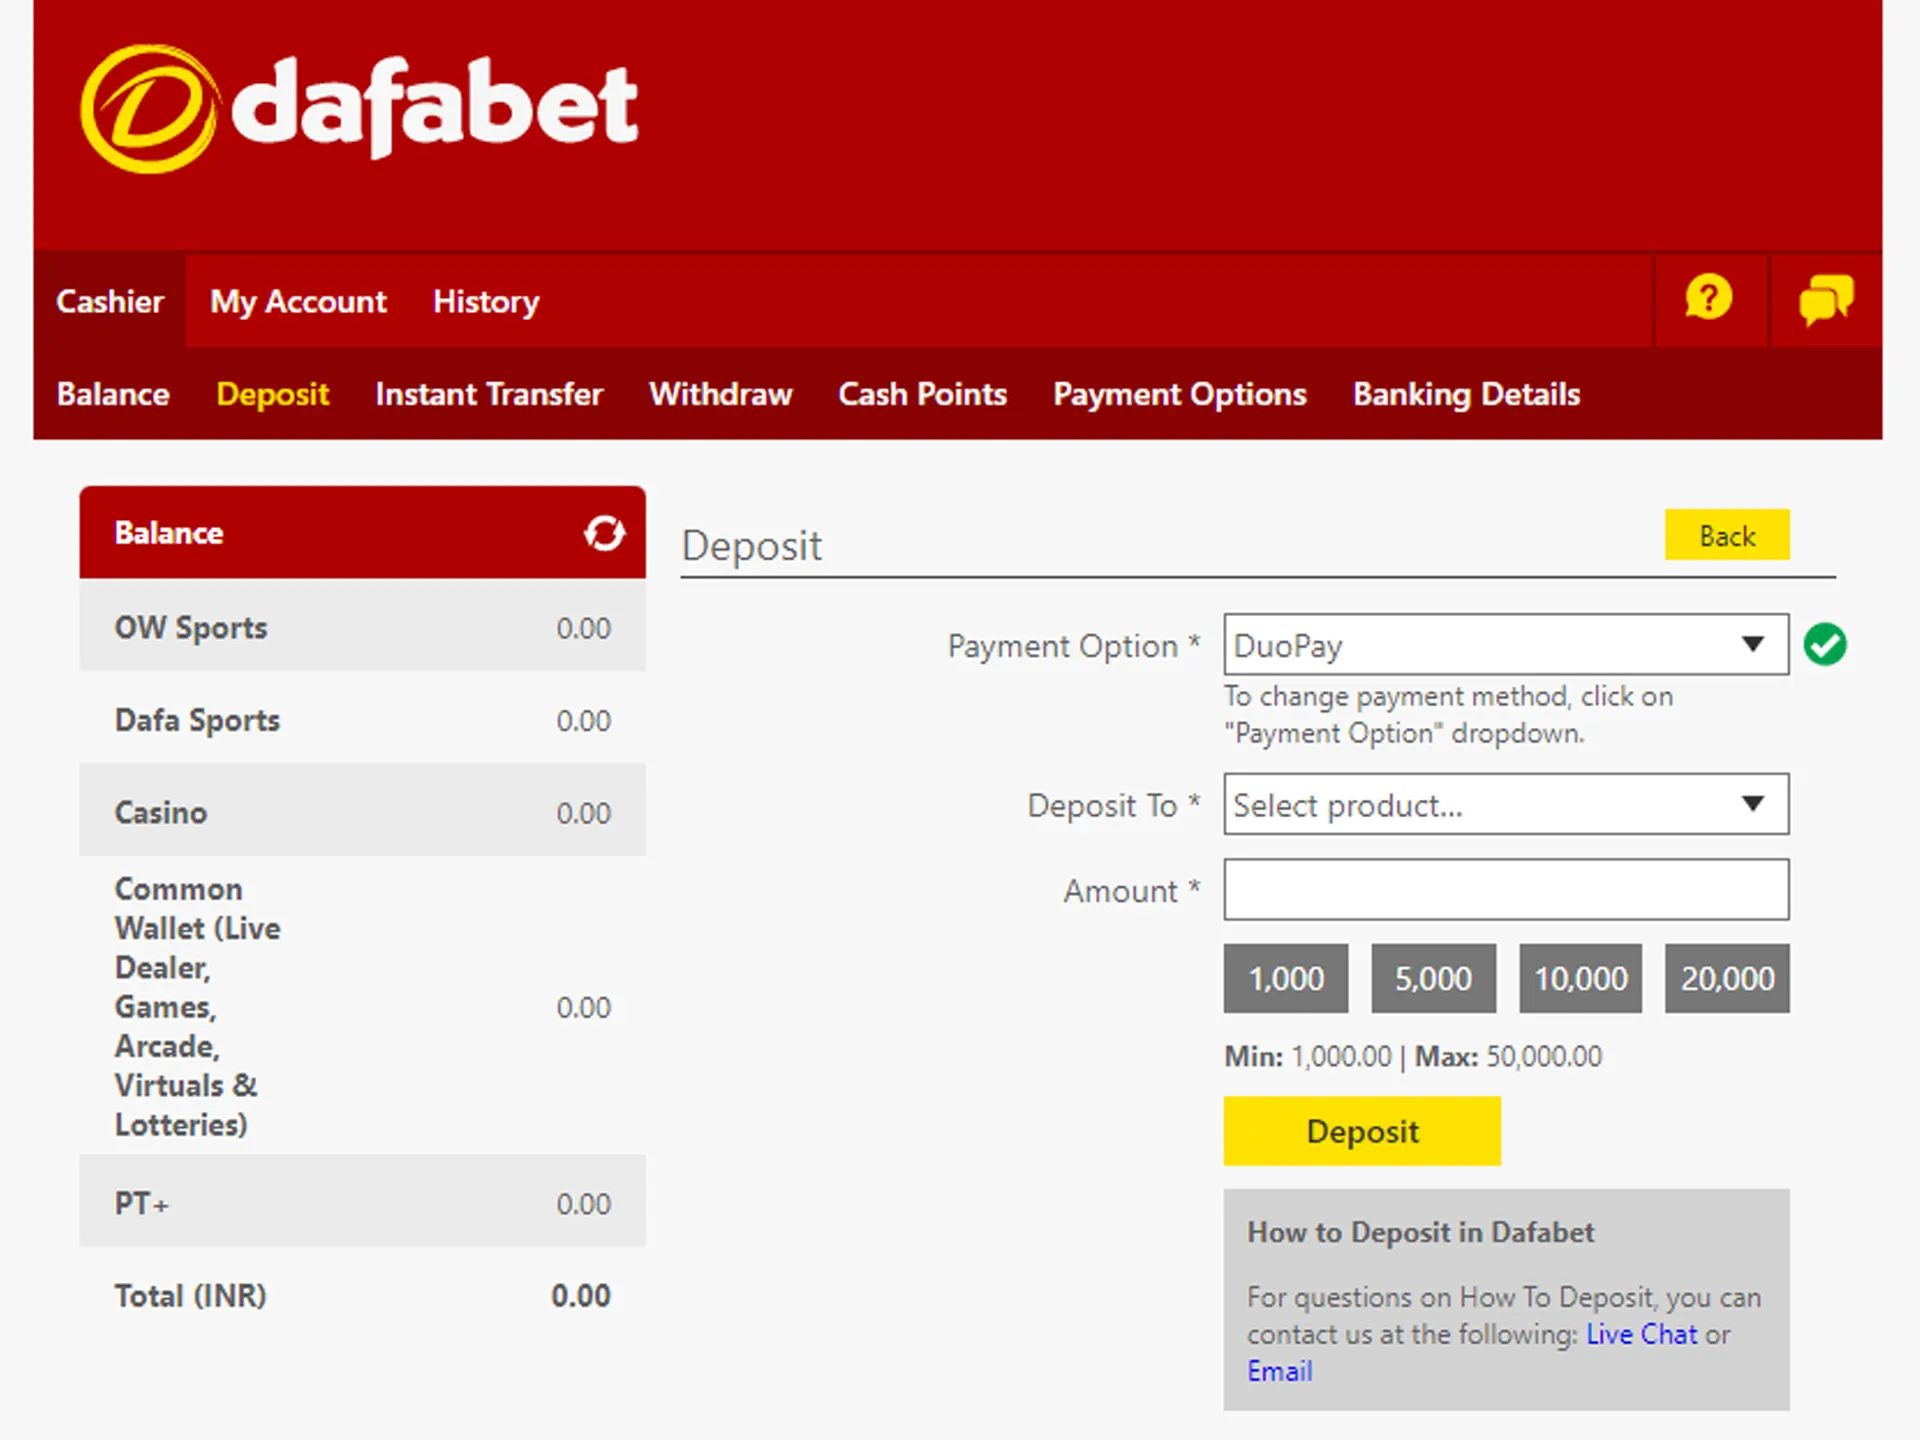The width and height of the screenshot is (1920, 1440).
Task: Choose the 5,000 quick amount
Action: tap(1433, 978)
